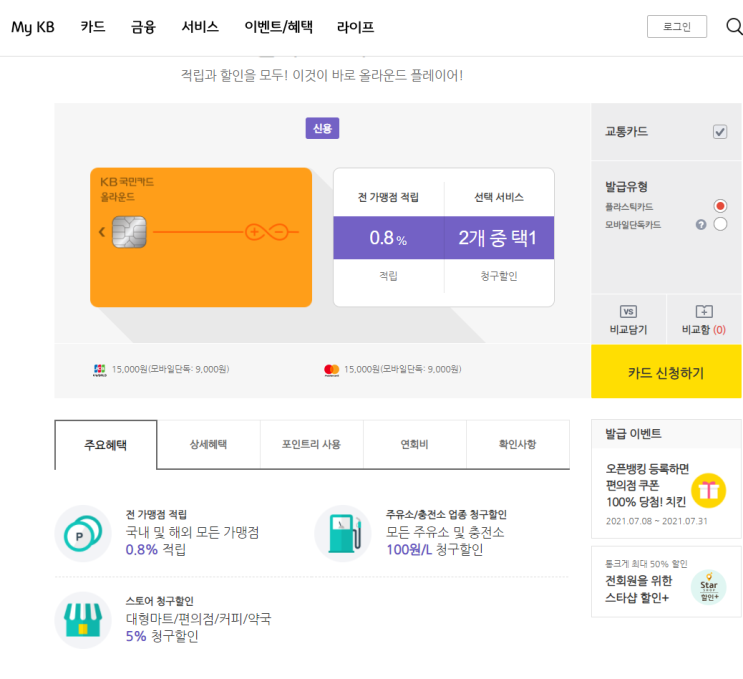Click the Star 할인+ icon
Viewport: 743px width, 679px height.
coord(708,588)
